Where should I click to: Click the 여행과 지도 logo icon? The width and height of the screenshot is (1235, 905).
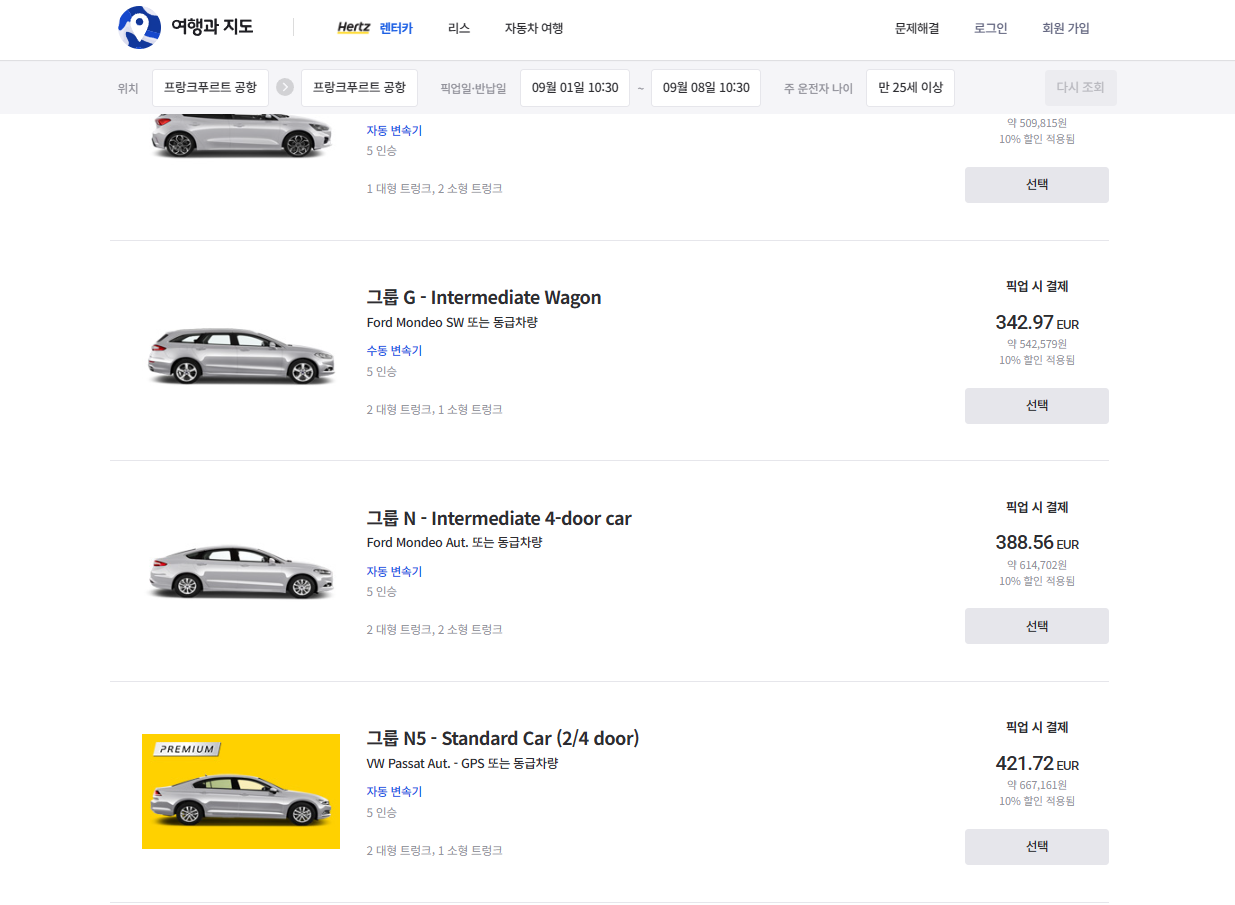click(140, 28)
